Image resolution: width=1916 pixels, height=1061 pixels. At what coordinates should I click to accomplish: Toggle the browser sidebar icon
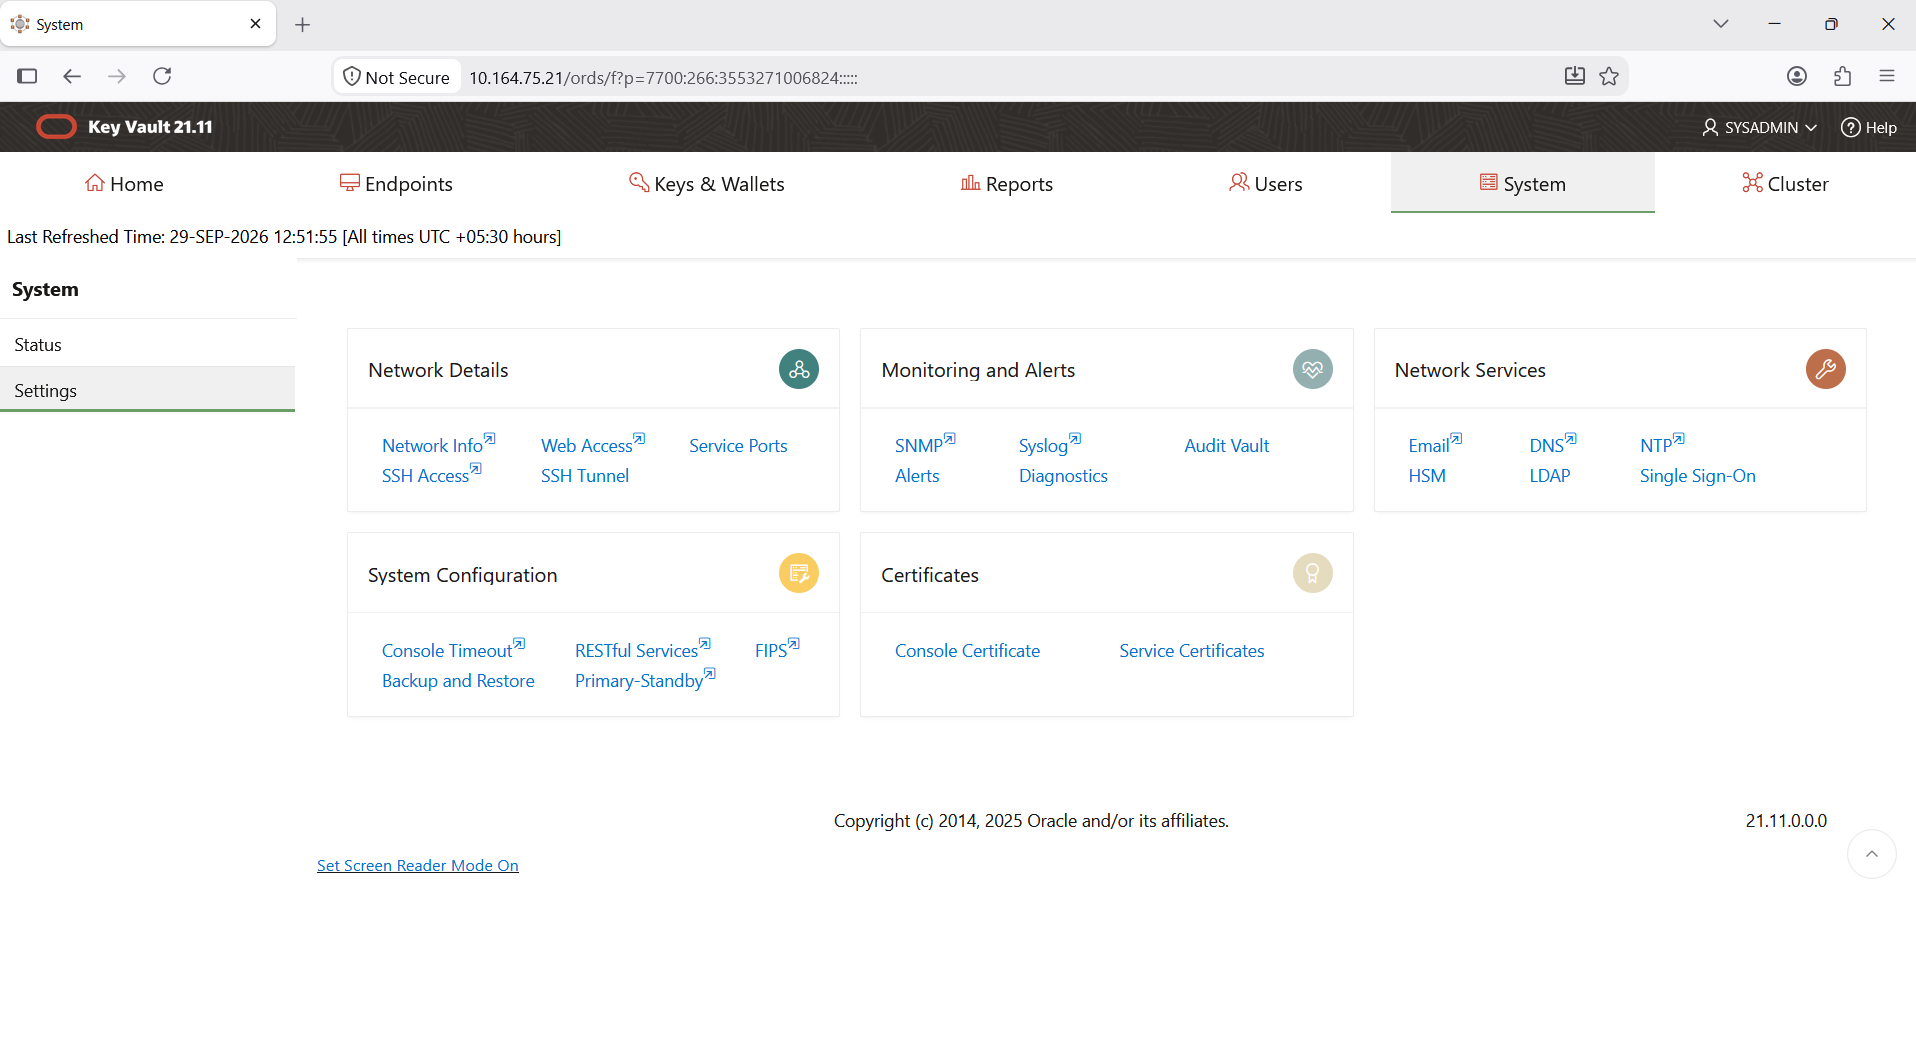27,76
